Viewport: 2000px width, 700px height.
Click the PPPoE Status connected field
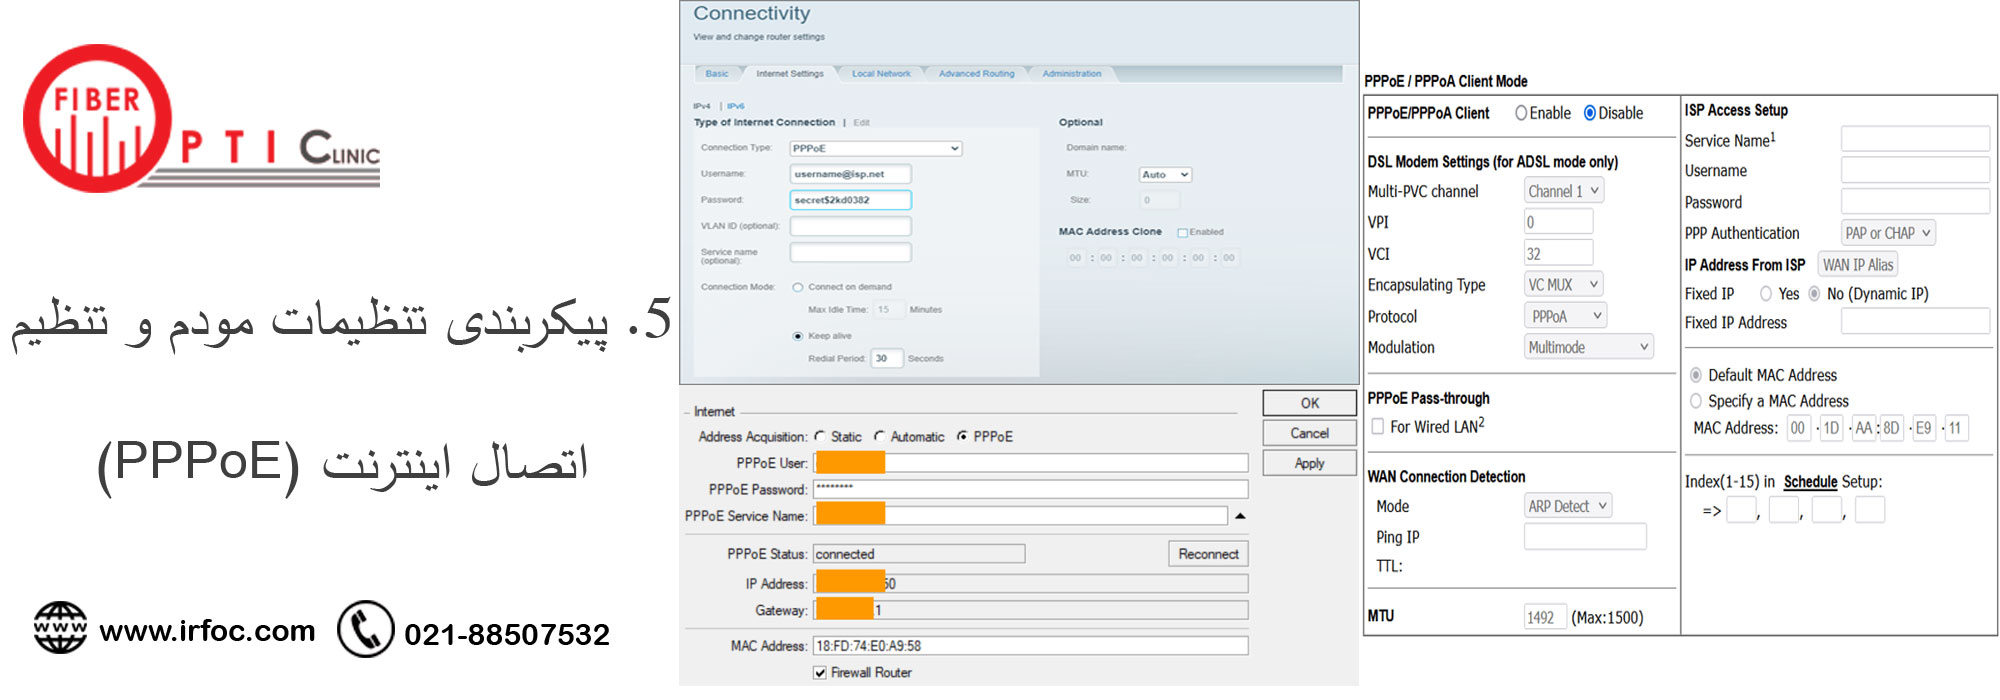pos(919,554)
